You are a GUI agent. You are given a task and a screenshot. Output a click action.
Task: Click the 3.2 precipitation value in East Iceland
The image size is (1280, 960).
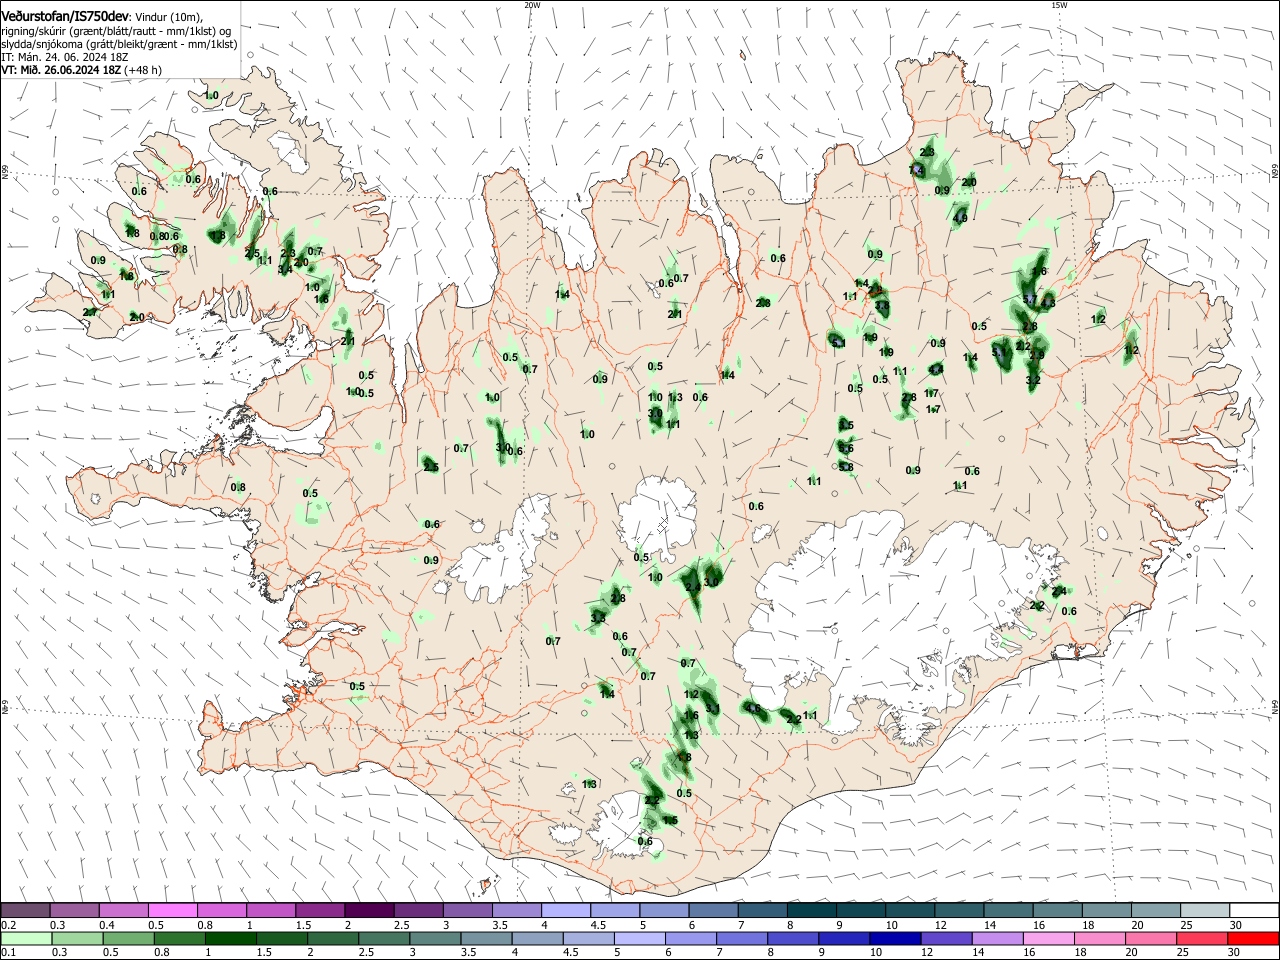pyautogui.click(x=1034, y=380)
